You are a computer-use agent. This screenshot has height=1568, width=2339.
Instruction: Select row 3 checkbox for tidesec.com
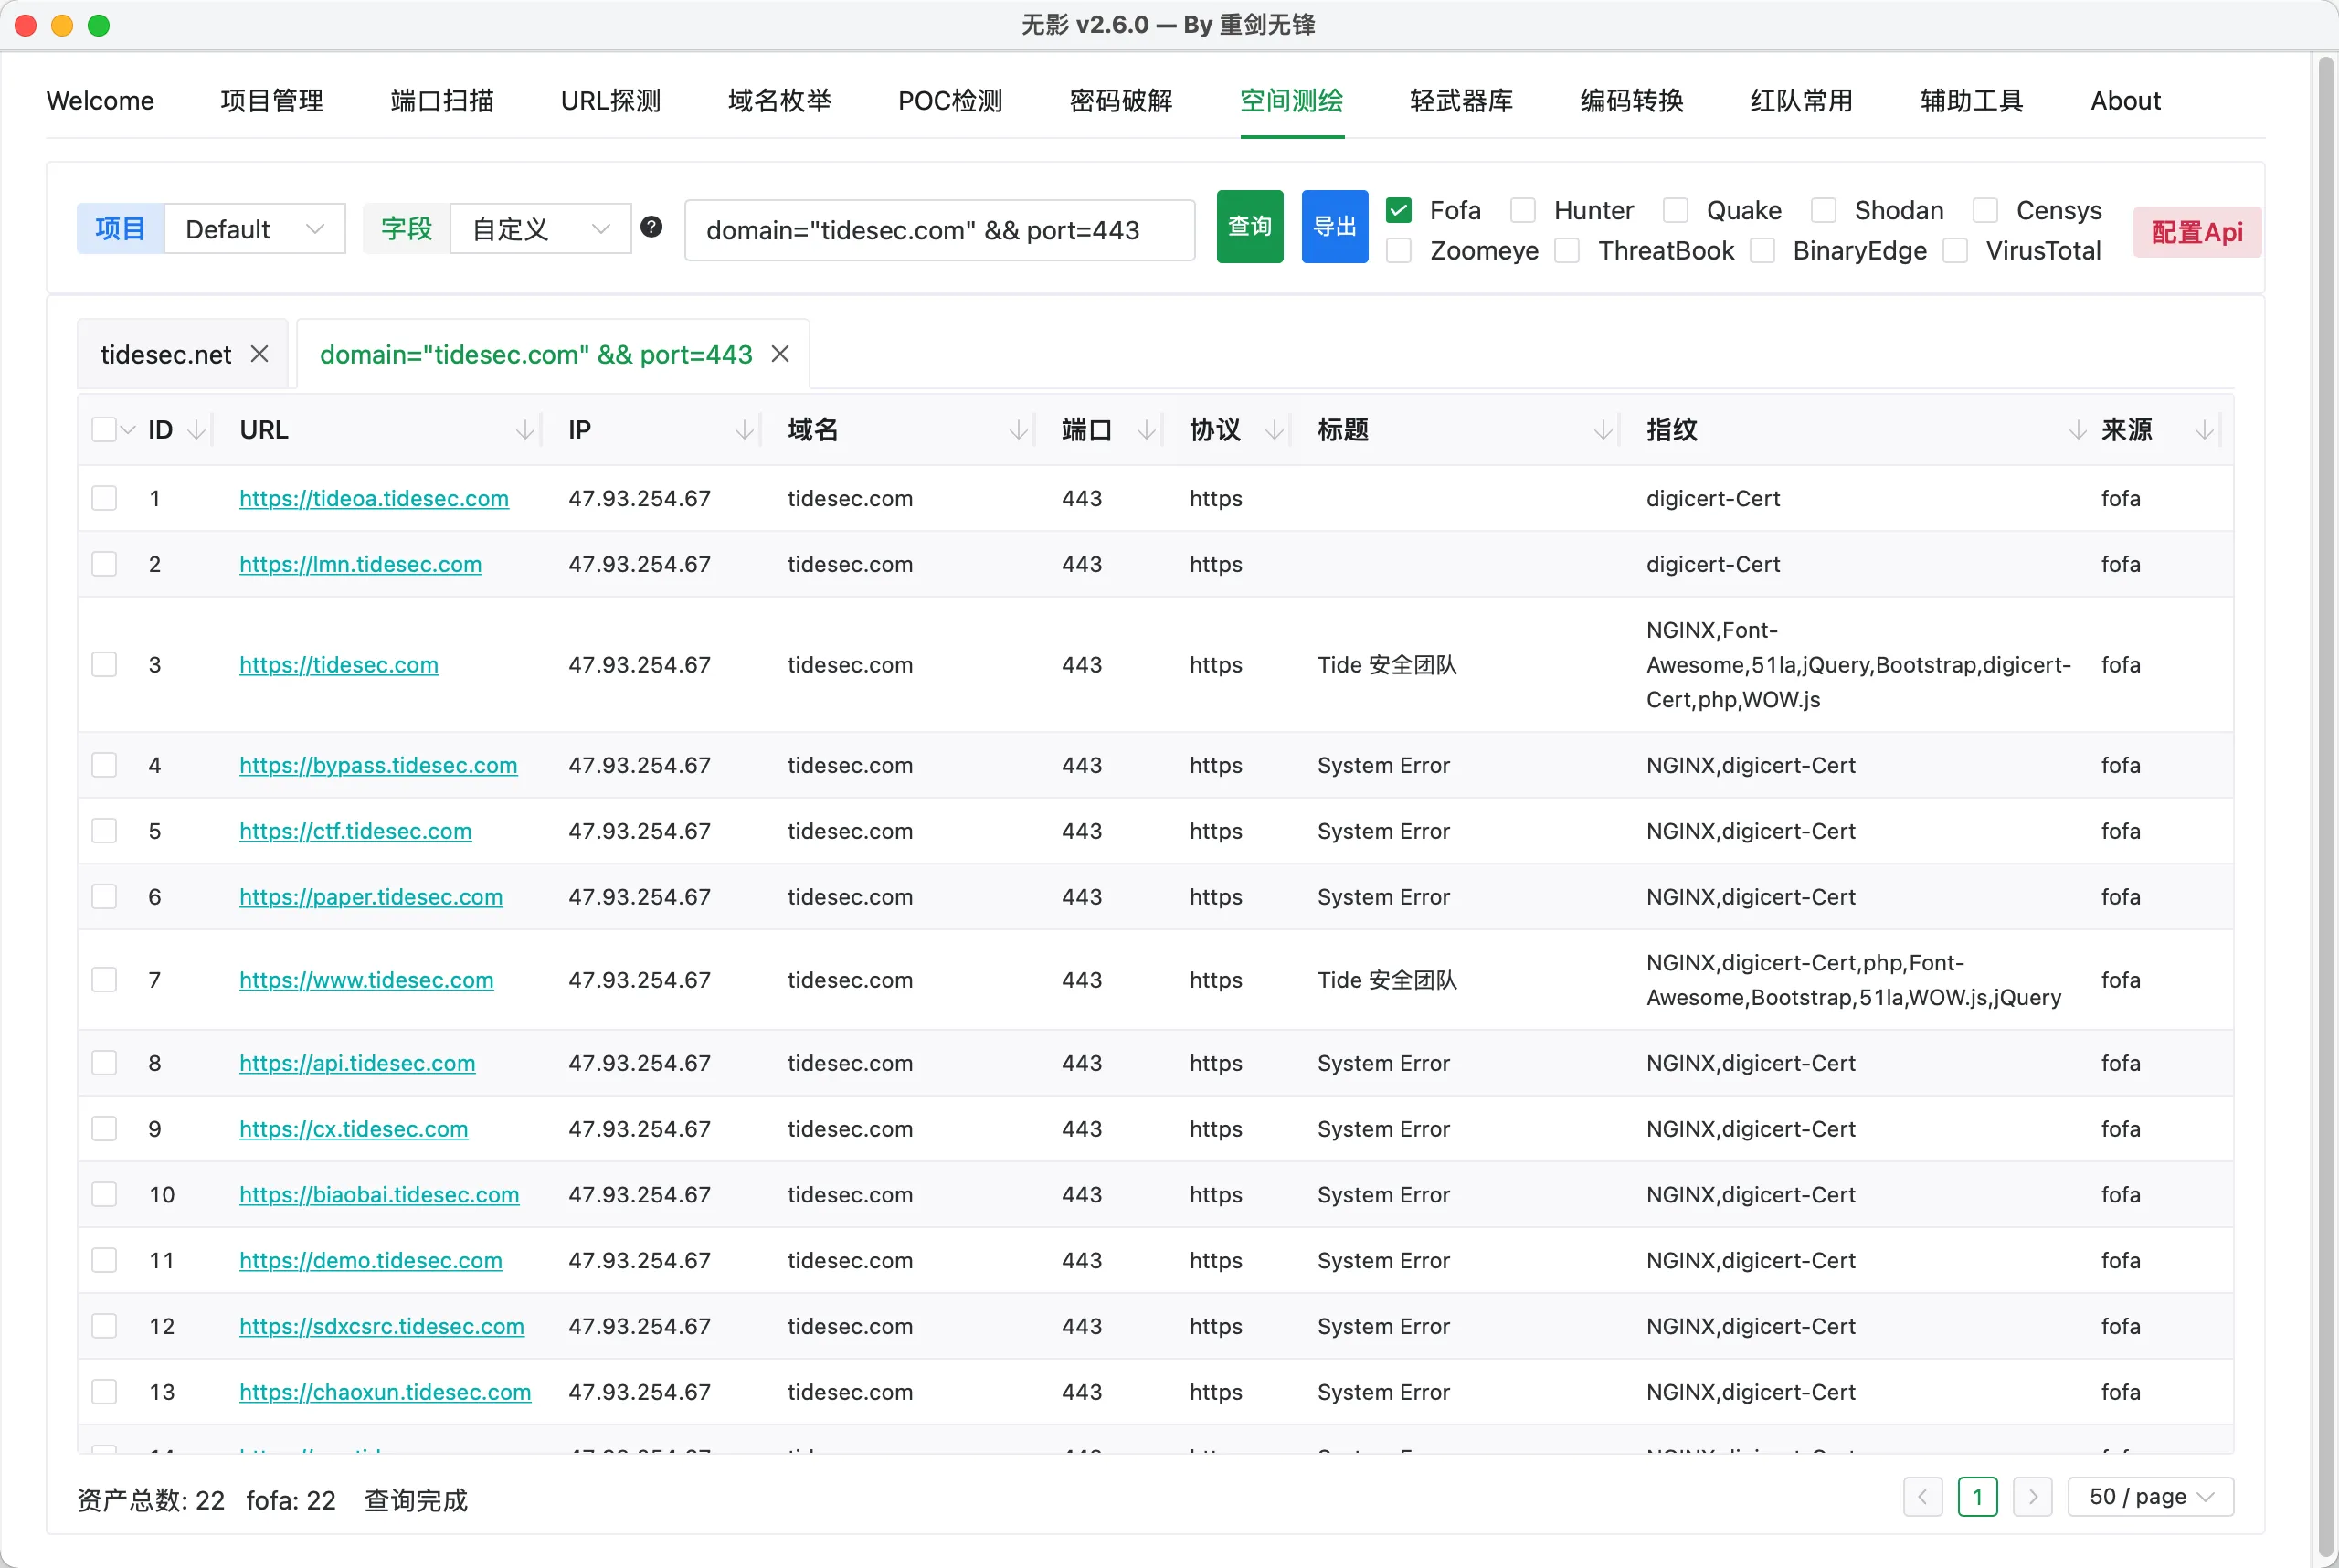point(104,665)
